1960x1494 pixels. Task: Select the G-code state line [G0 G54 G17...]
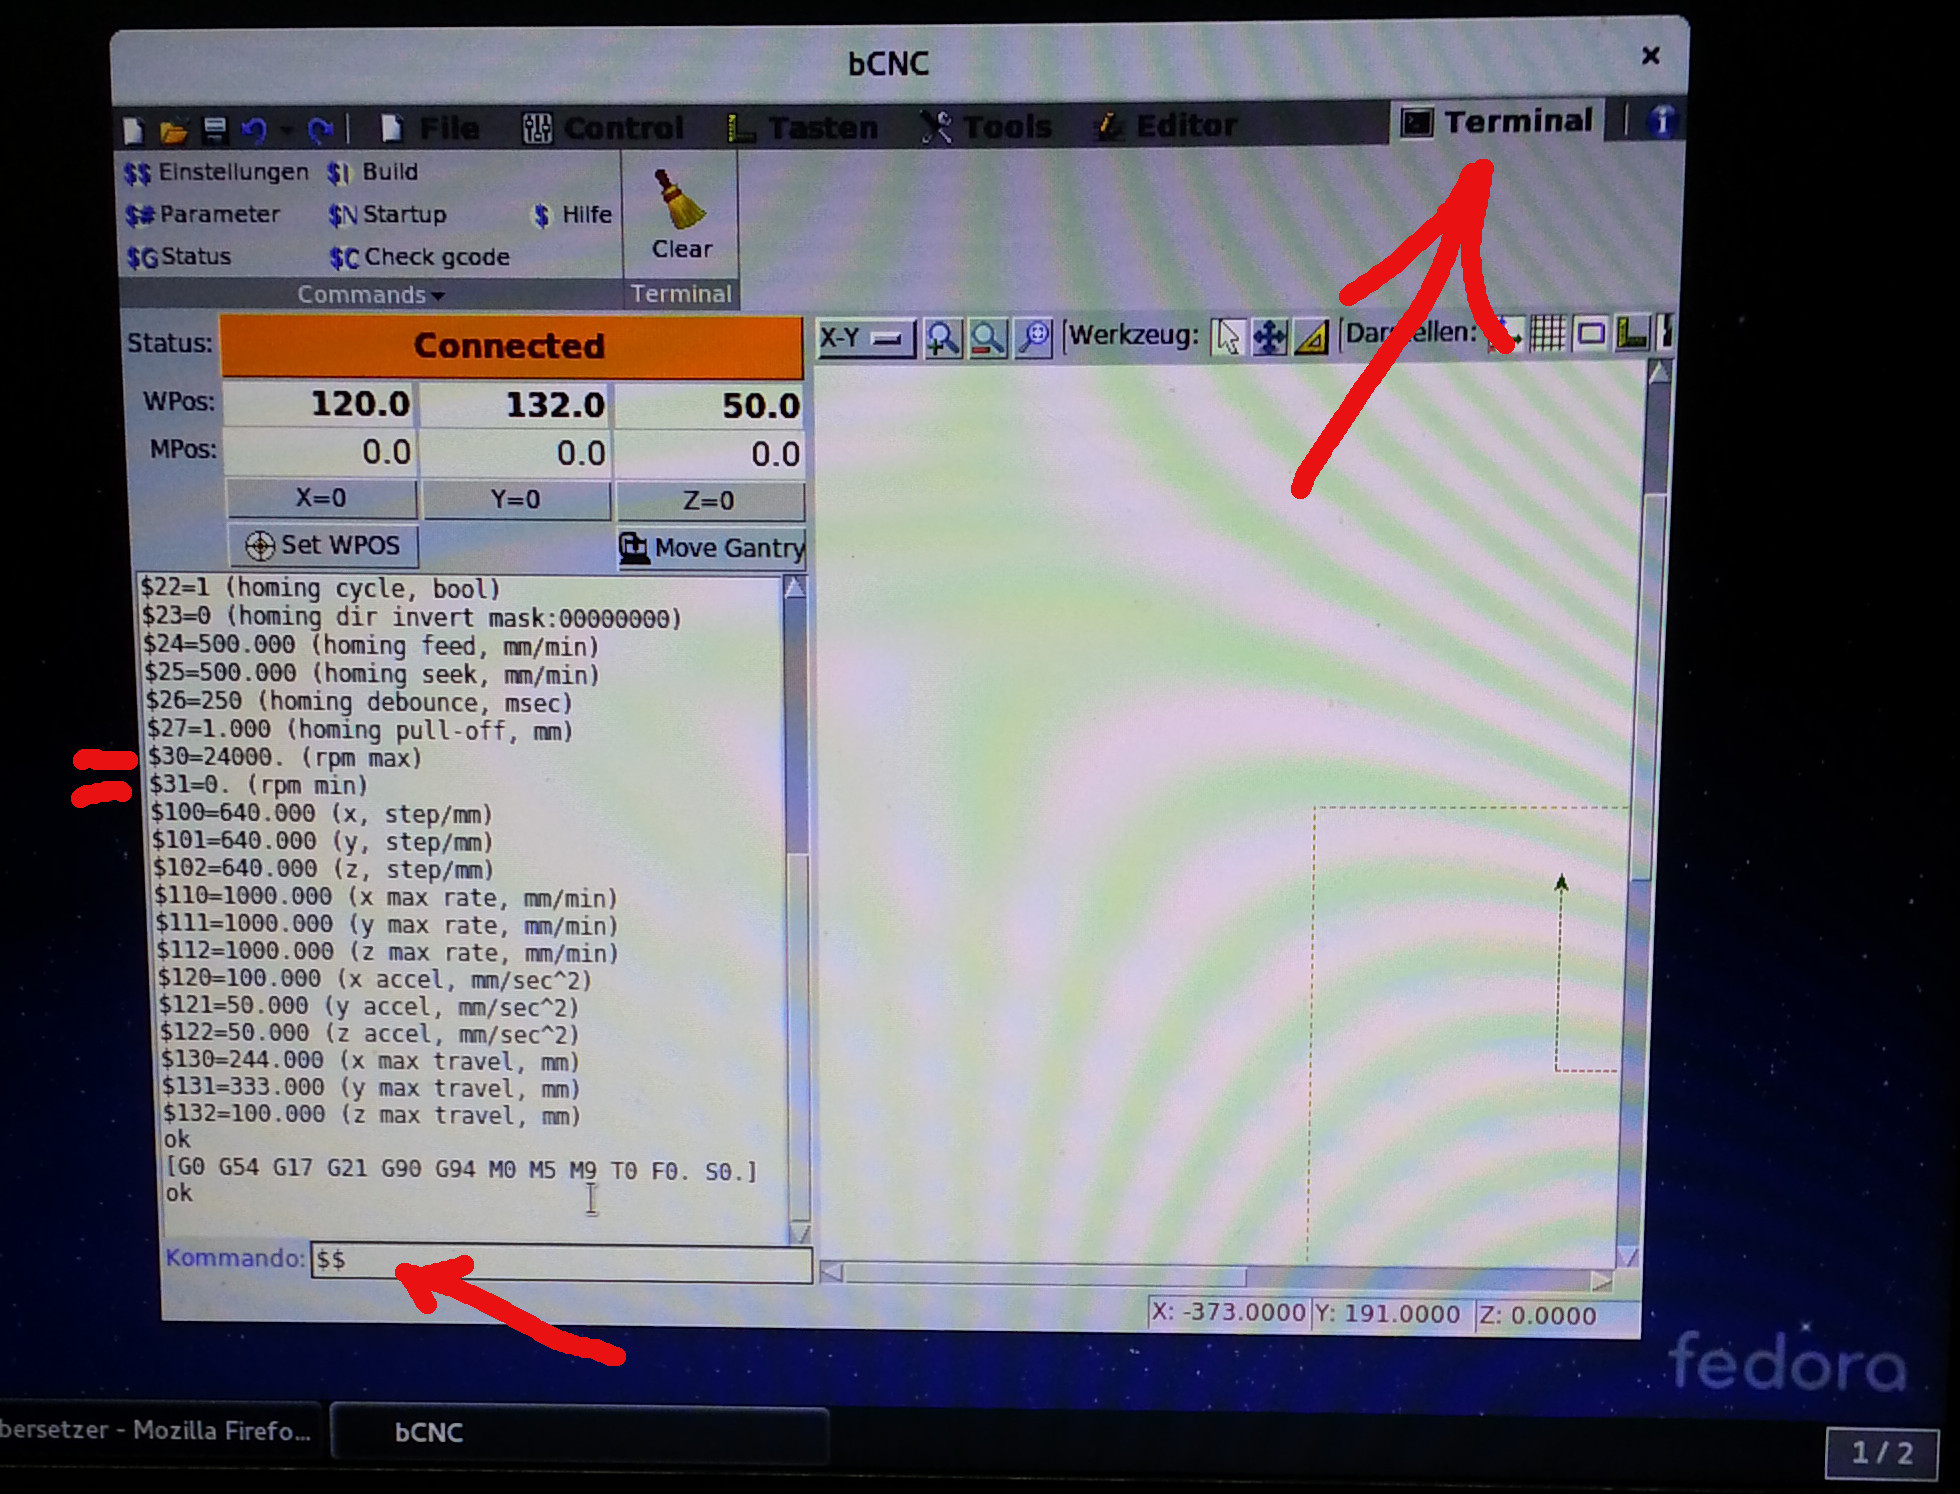coord(461,1170)
